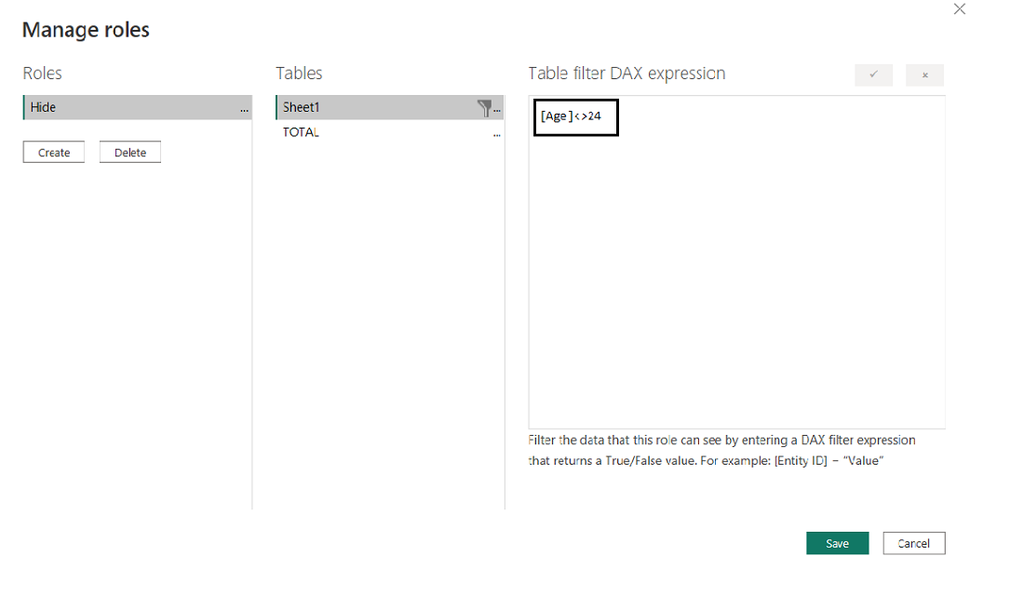Open more options for Sheet1 table
Screen dimensions: 1024x610
click(x=498, y=109)
